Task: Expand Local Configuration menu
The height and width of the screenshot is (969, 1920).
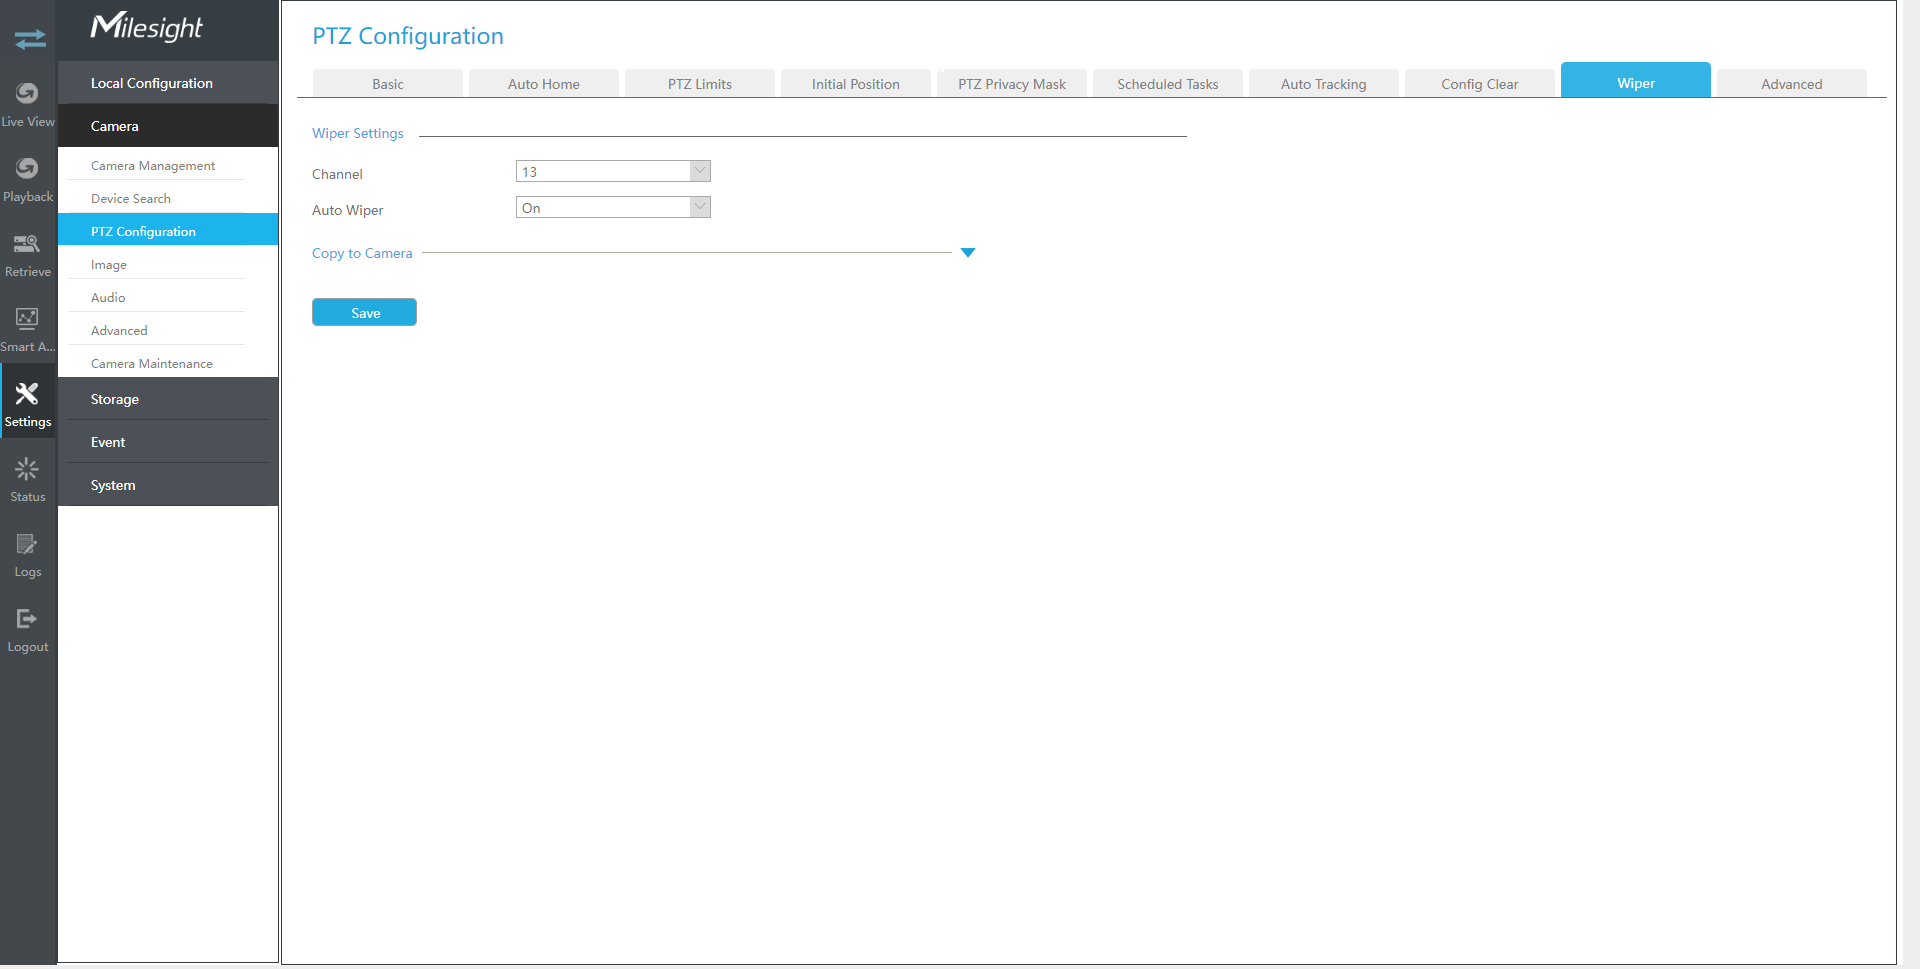Action: 168,83
